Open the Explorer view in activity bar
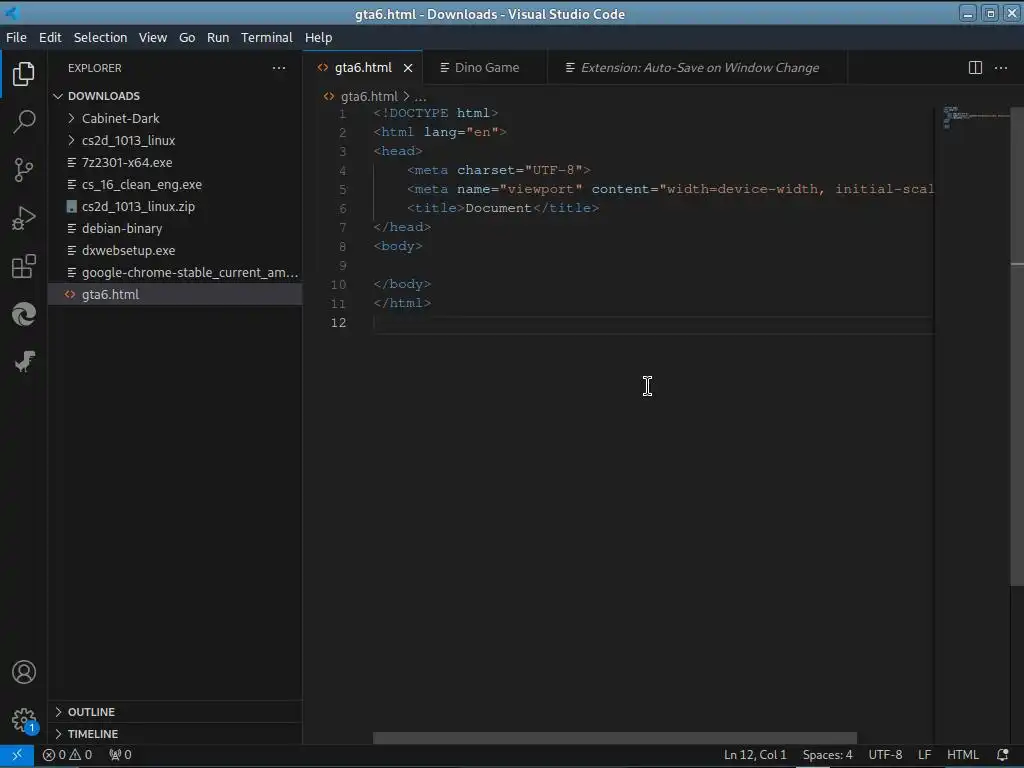This screenshot has width=1024, height=768. click(x=24, y=74)
